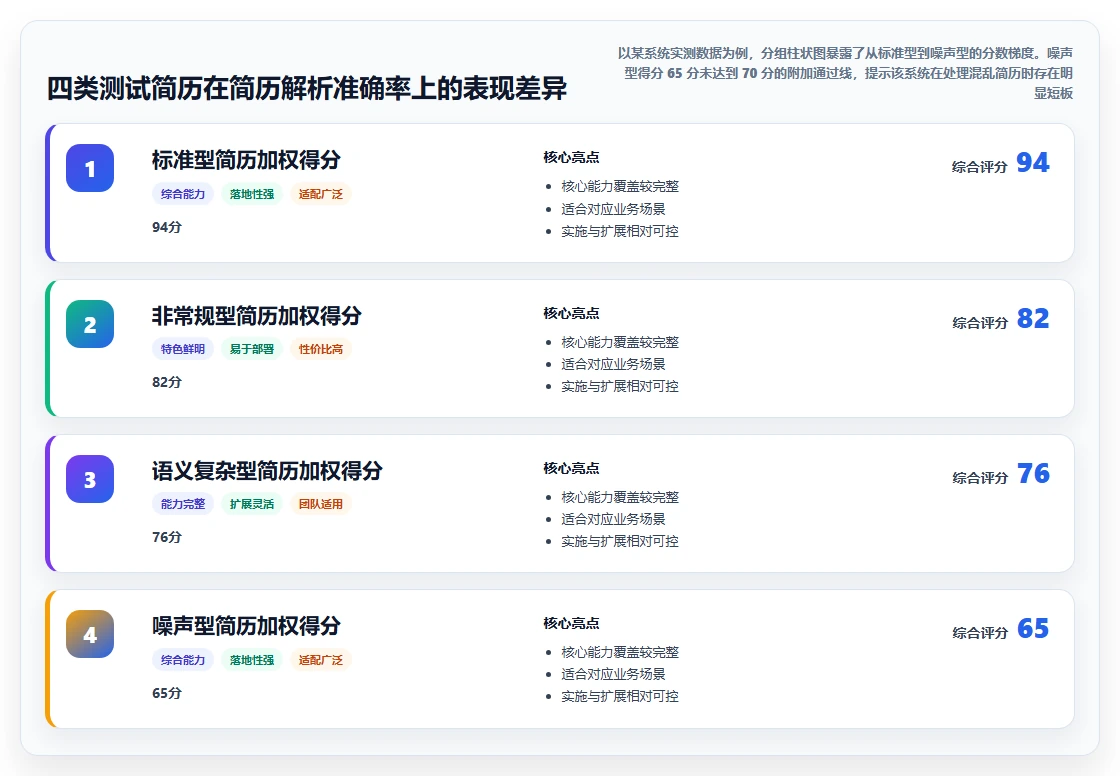Viewport: 1120px width, 776px height.
Task: Select the 非常规型简历加权得分 card title
Action: tap(256, 315)
